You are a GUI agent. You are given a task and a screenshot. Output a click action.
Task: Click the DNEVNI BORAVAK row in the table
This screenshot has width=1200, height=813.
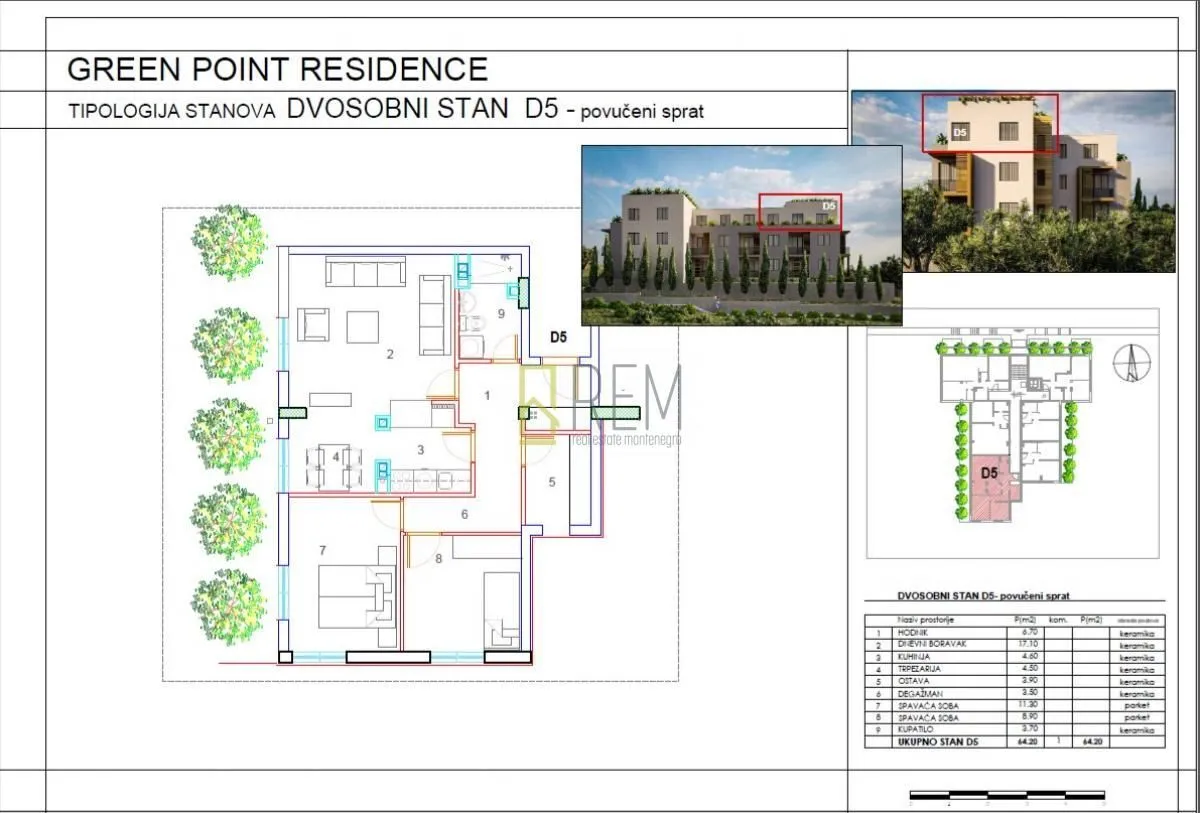pyautogui.click(x=1015, y=645)
